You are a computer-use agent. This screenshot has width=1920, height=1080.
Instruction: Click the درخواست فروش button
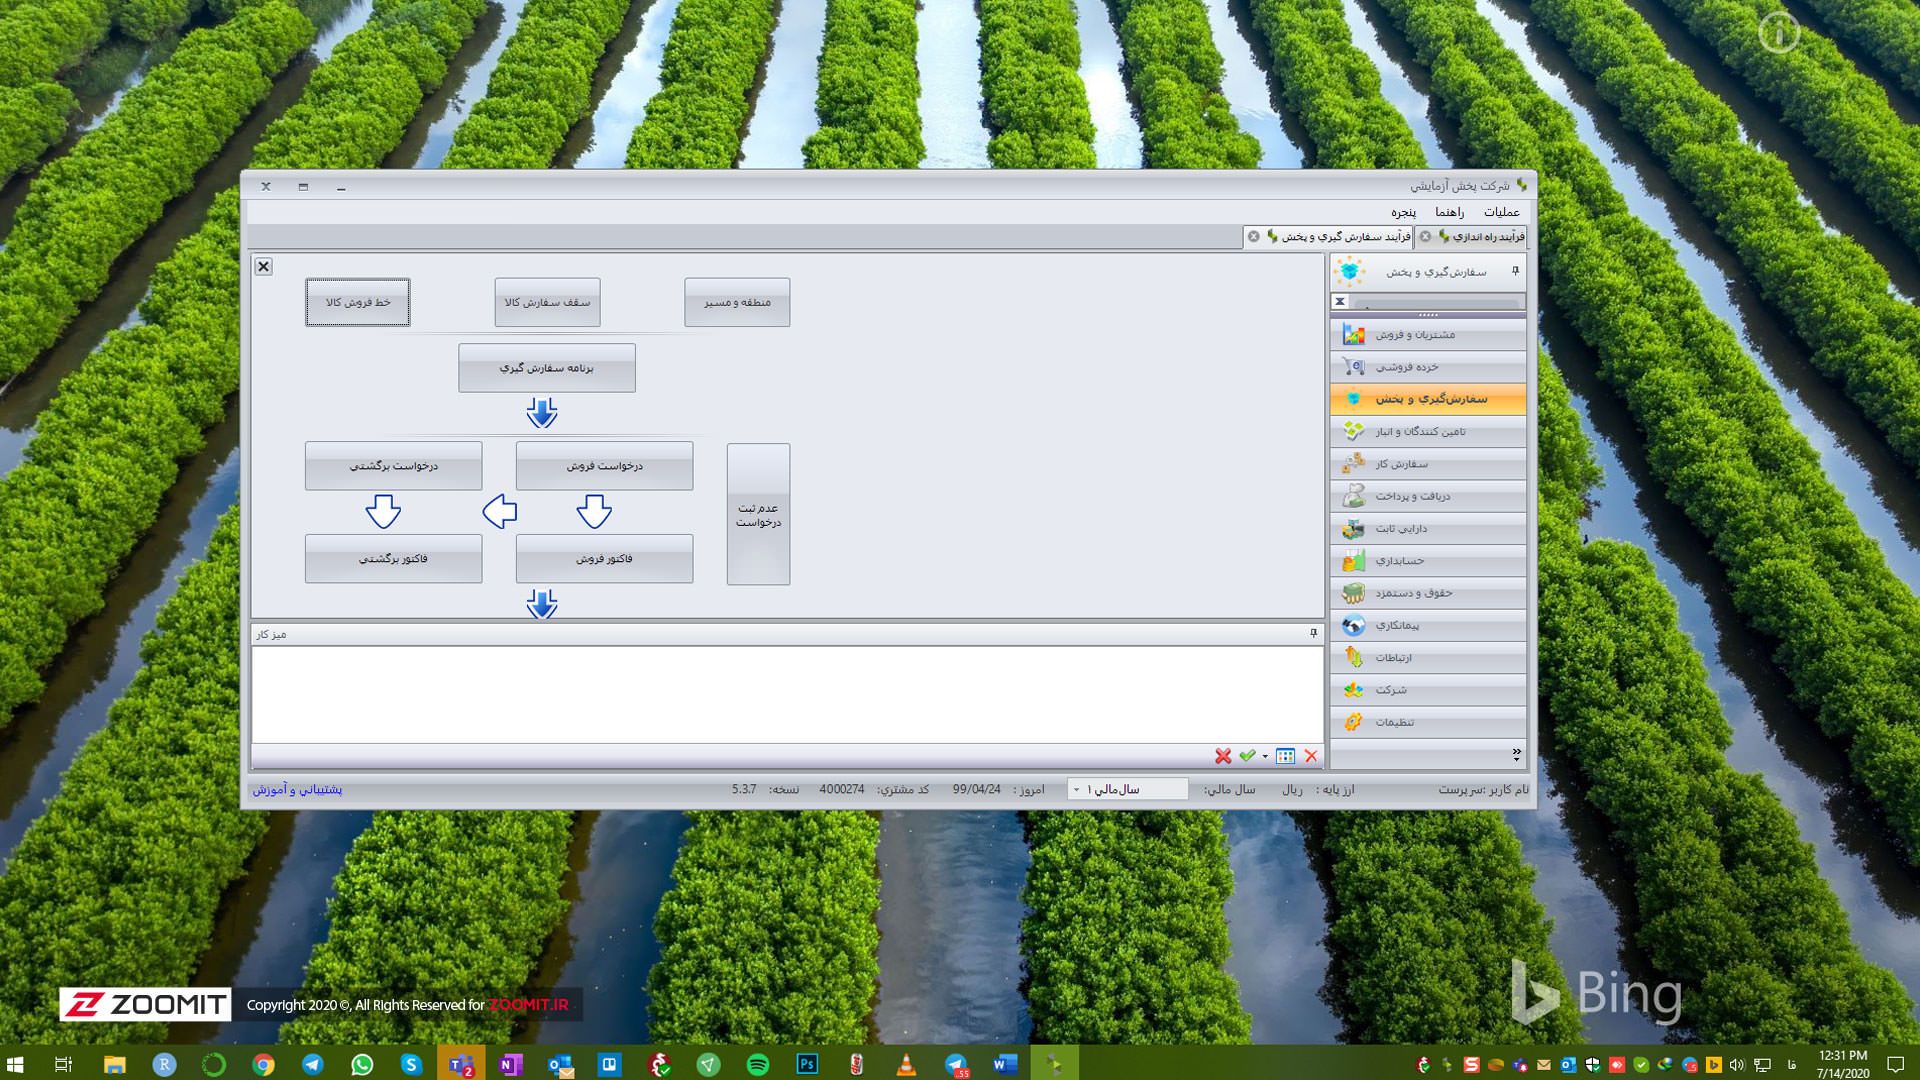click(604, 466)
